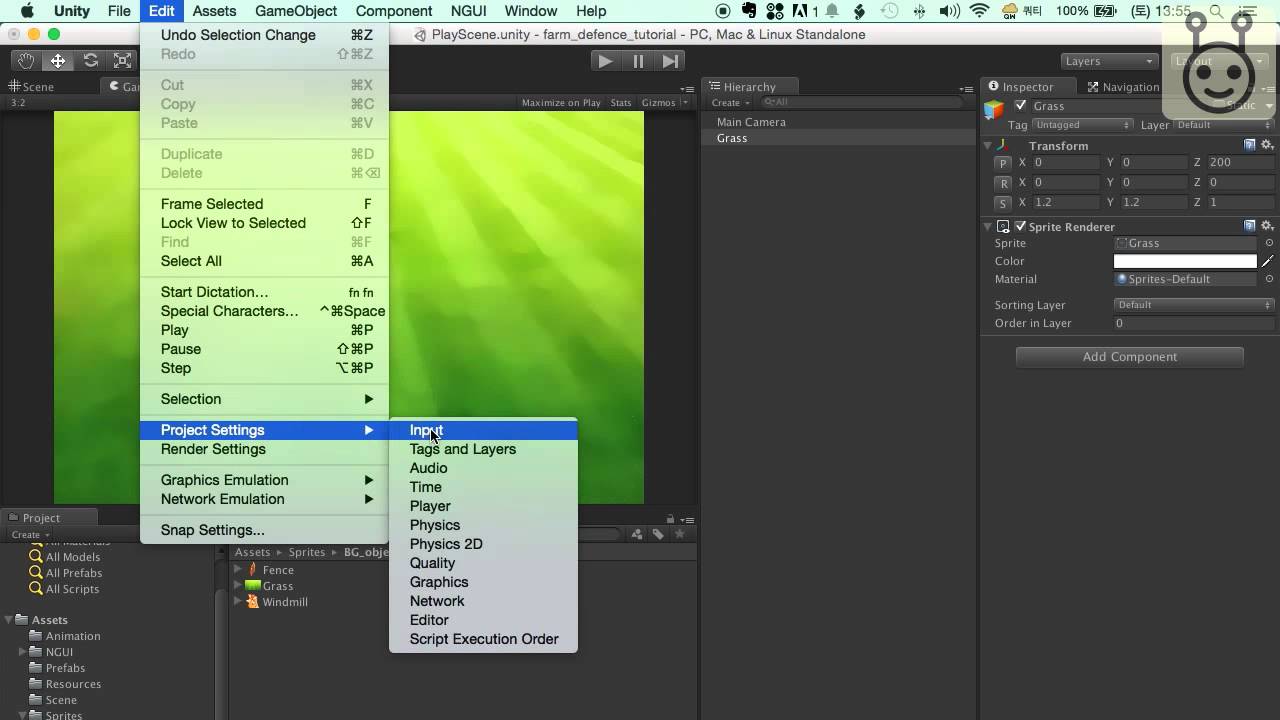Viewport: 1280px width, 720px height.
Task: Open object picker for Material field
Action: 1269,279
